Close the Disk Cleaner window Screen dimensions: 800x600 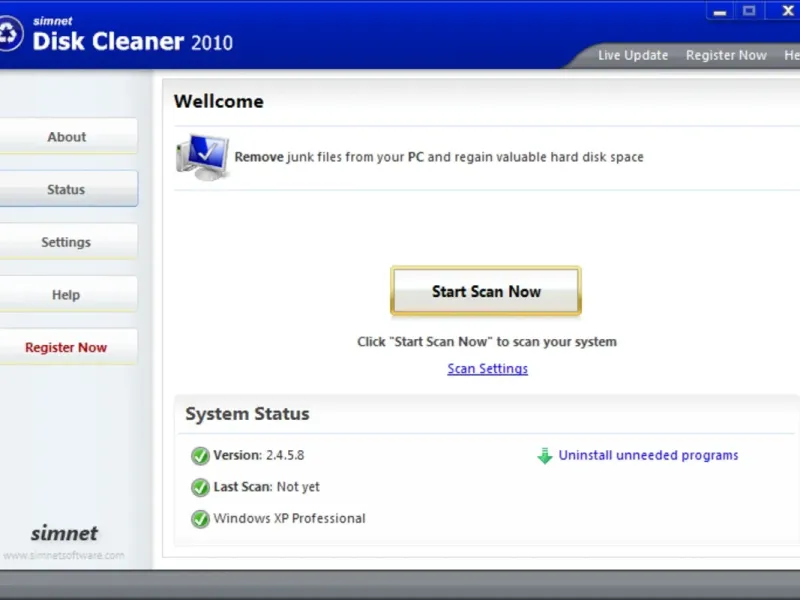tap(787, 11)
